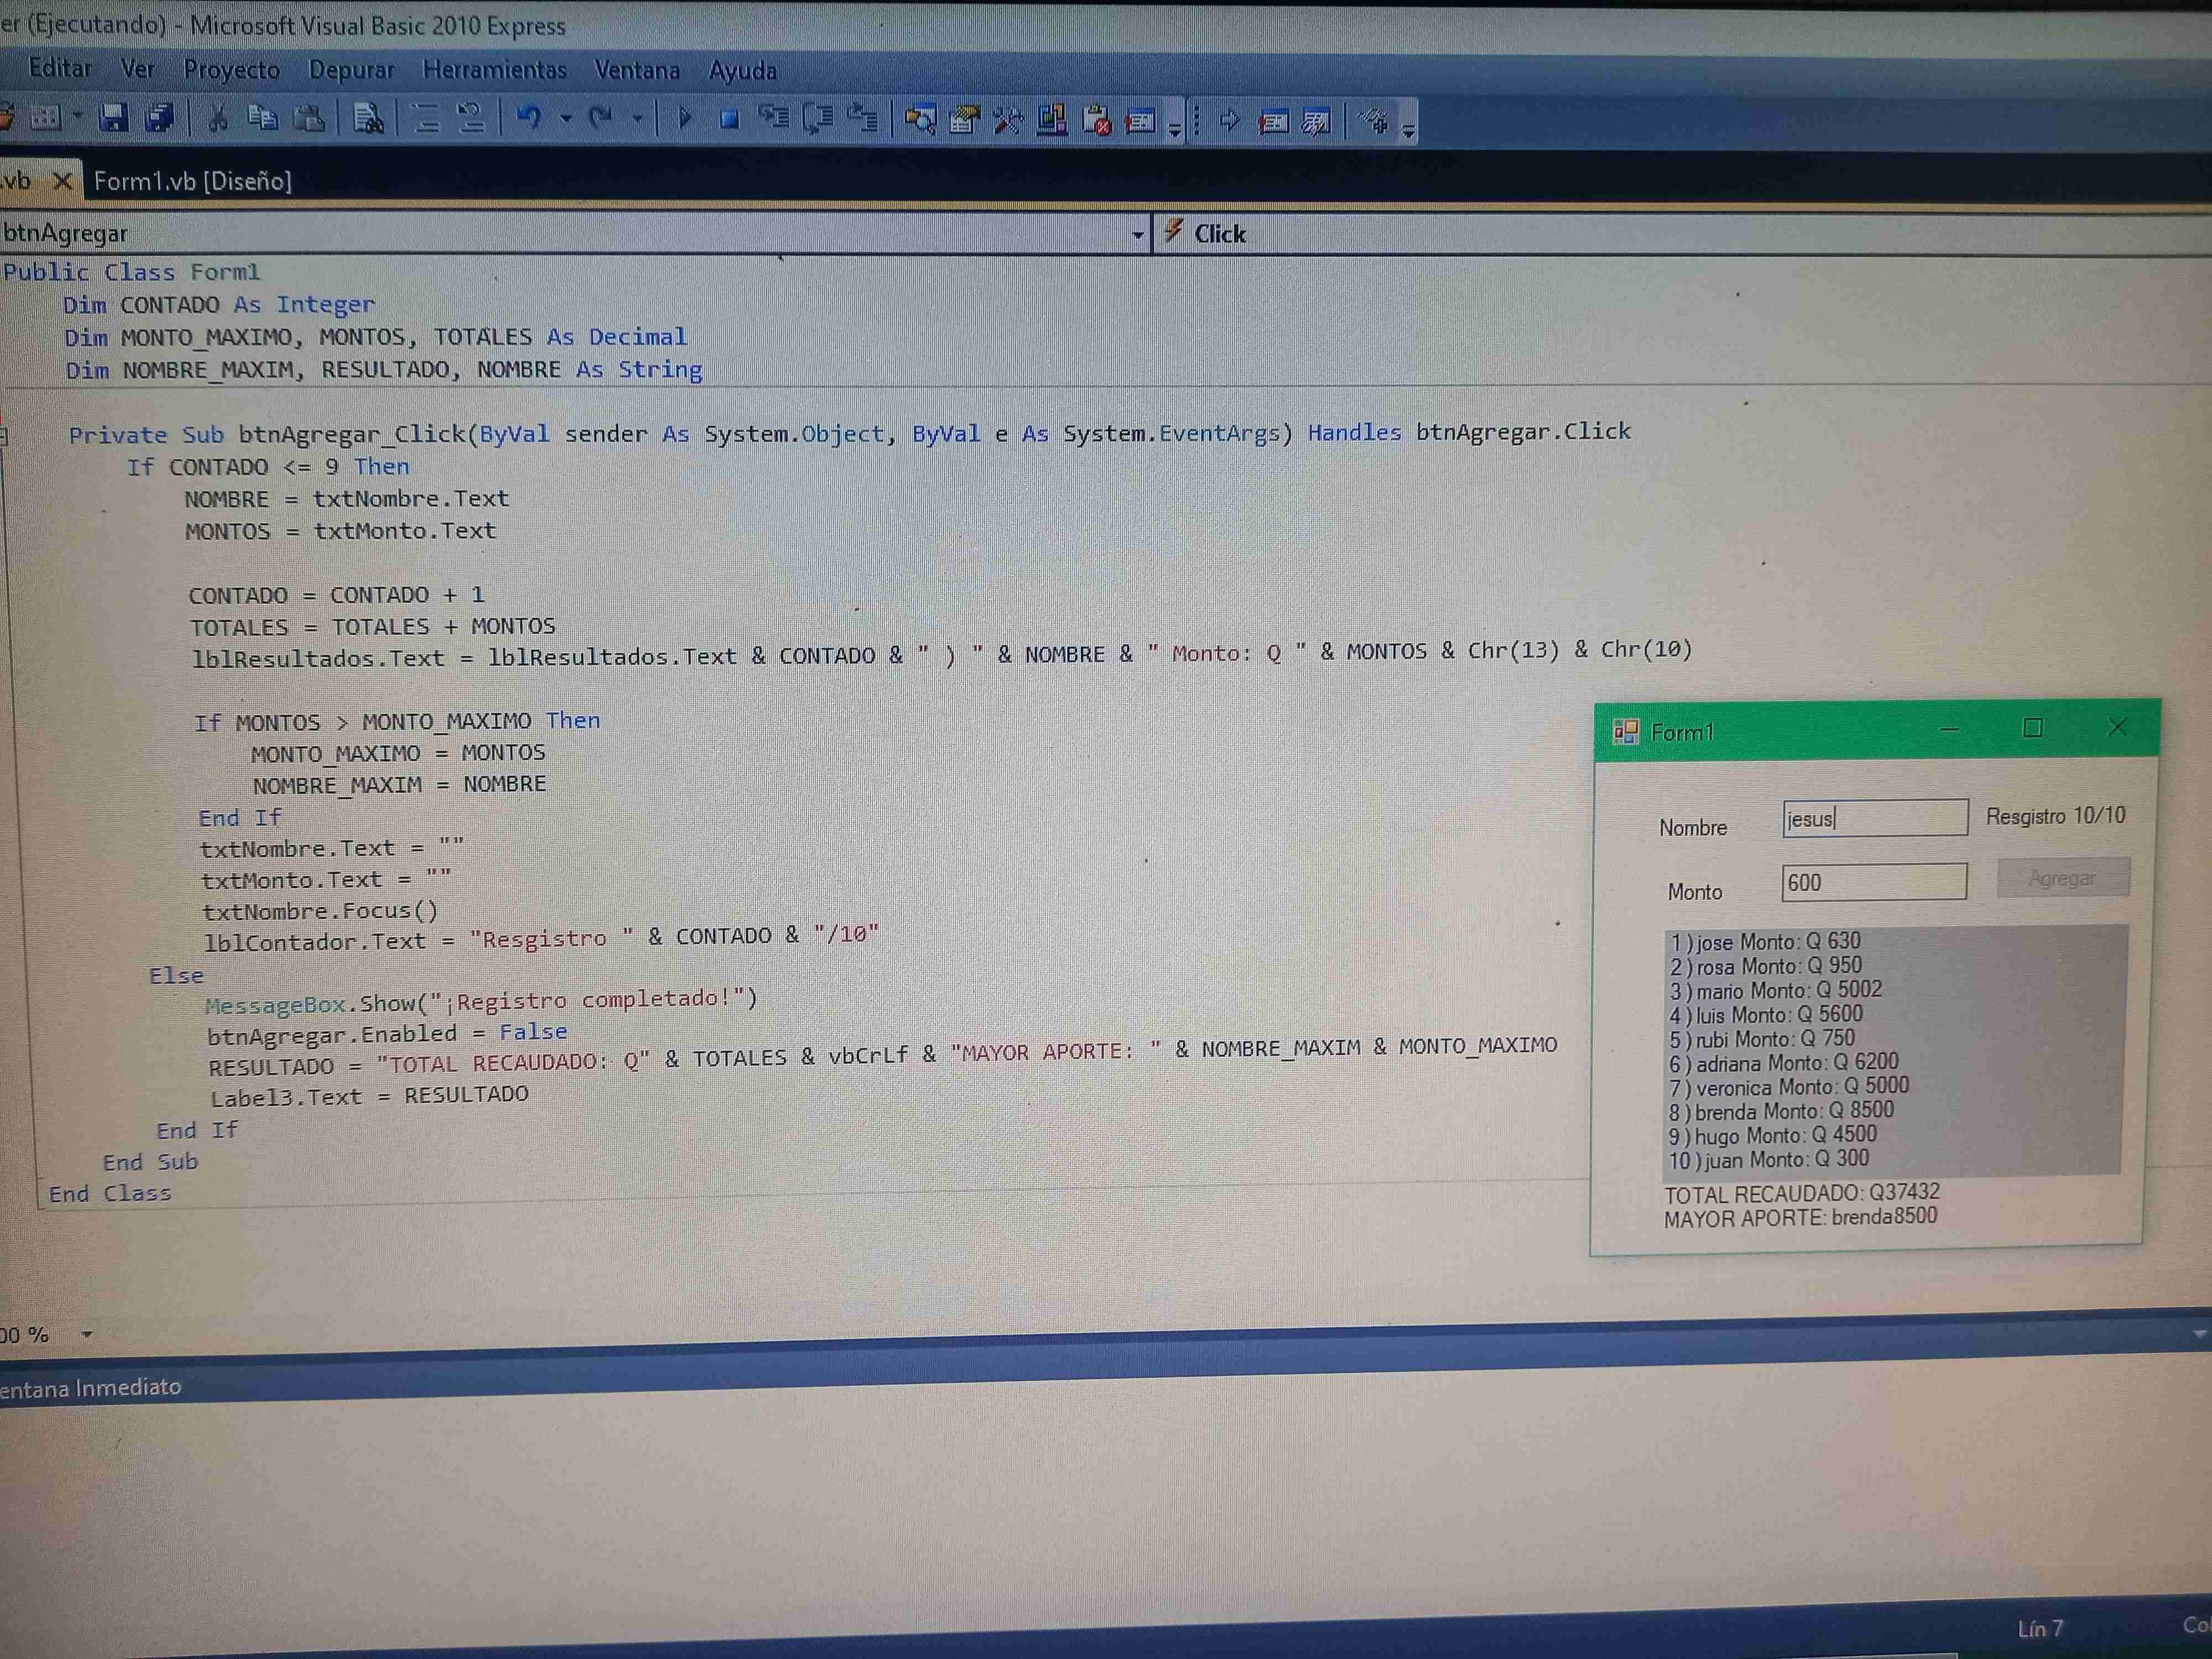Click the 'Label3.Text = RESULTADO' code line
The width and height of the screenshot is (2212, 1659).
[x=369, y=1096]
